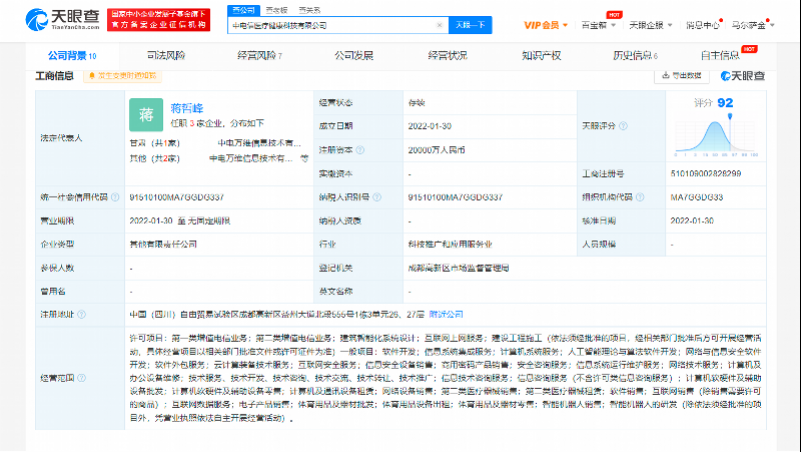Image resolution: width=801 pixels, height=452 pixels.
Task: Open help icon beside 统一社会信用代码
Action: point(115,197)
